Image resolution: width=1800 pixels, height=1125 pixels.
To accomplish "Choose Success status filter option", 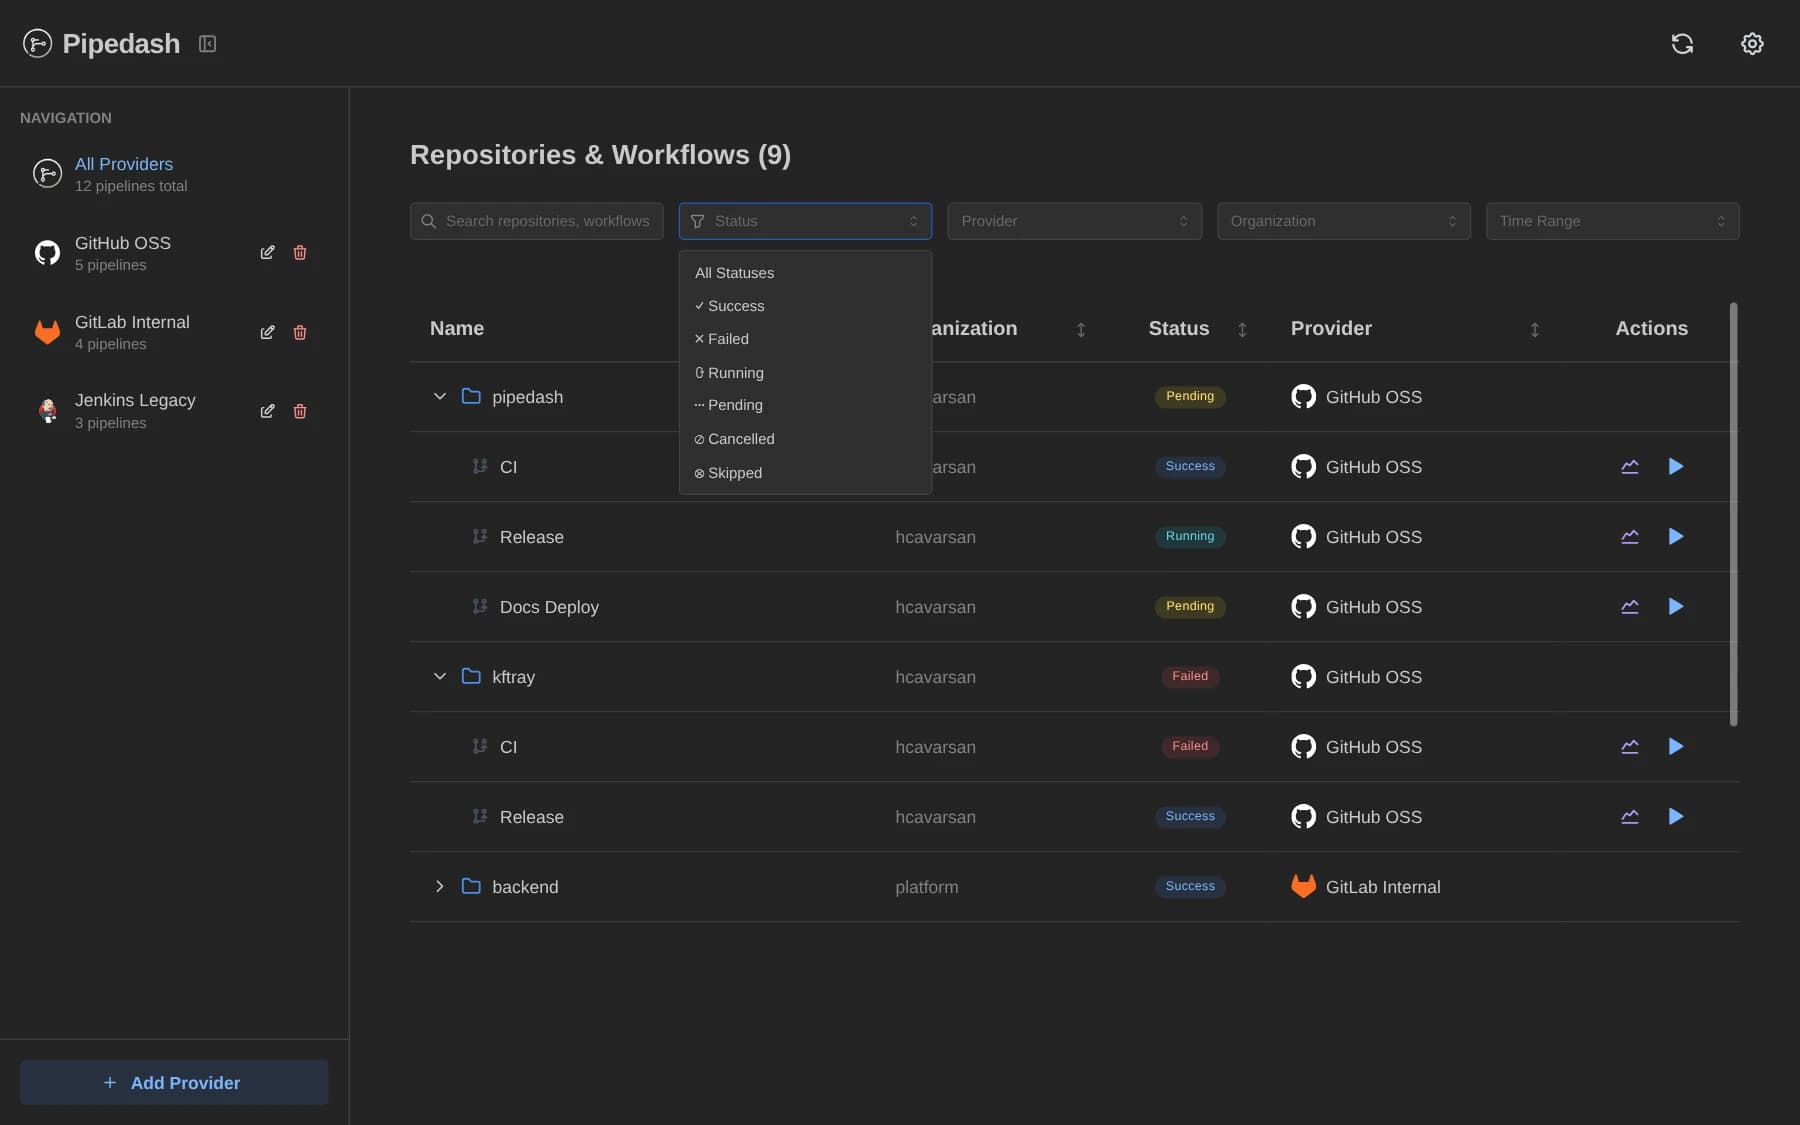I will (x=805, y=306).
